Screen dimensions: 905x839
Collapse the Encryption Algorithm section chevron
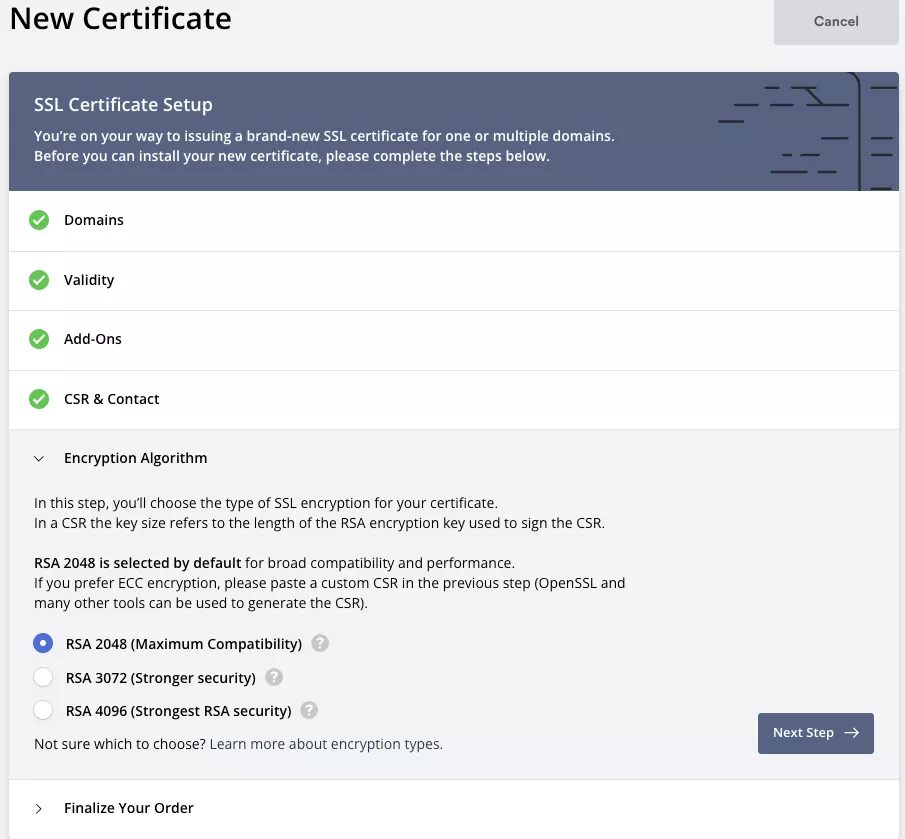[x=39, y=458]
